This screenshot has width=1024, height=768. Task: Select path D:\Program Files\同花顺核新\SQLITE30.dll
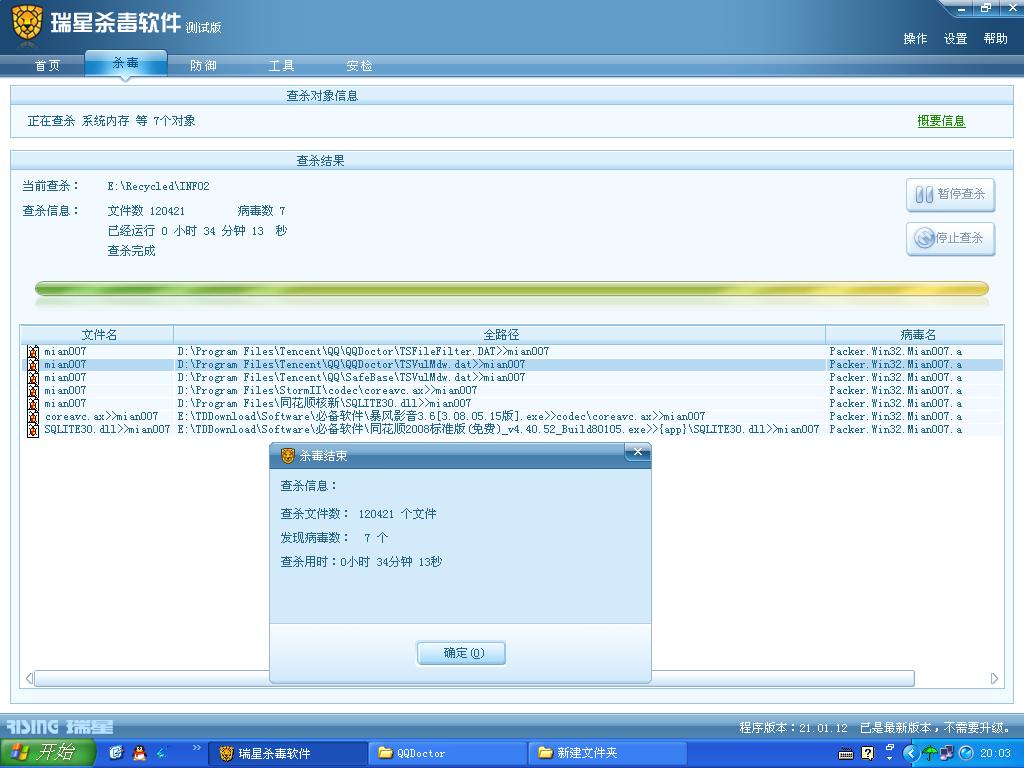click(x=324, y=404)
